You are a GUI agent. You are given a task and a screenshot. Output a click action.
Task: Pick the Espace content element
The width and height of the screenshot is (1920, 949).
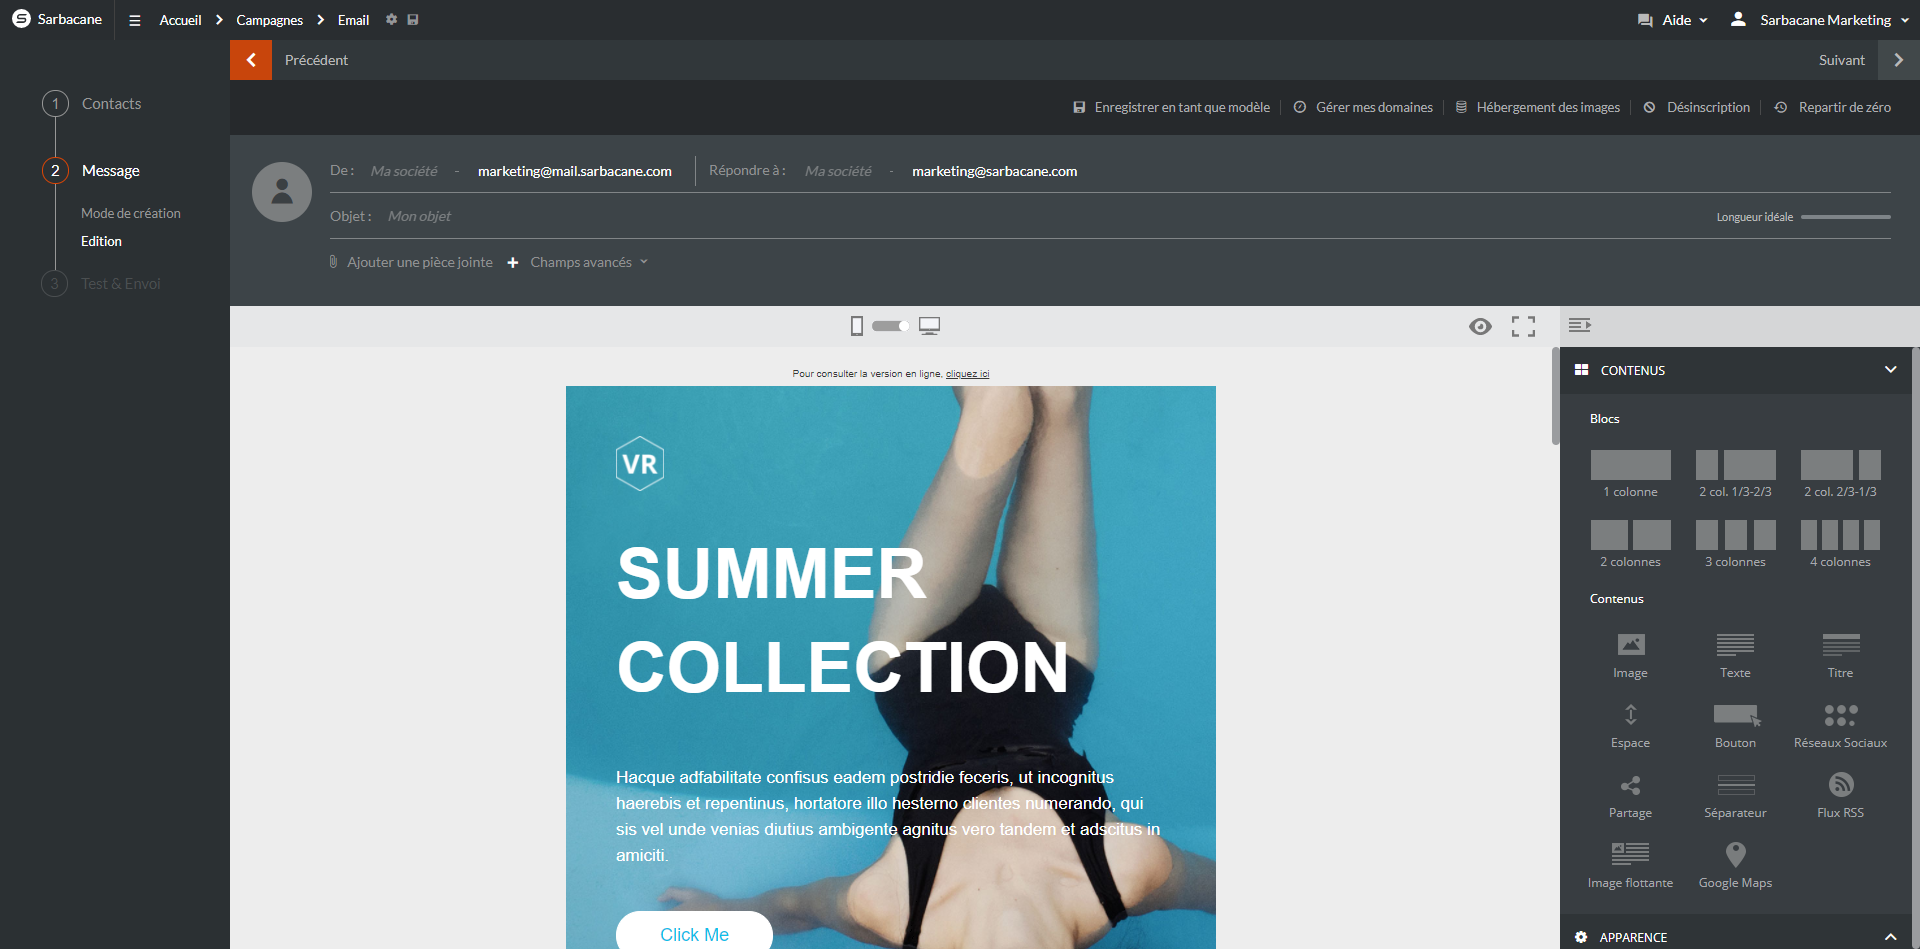(1631, 725)
